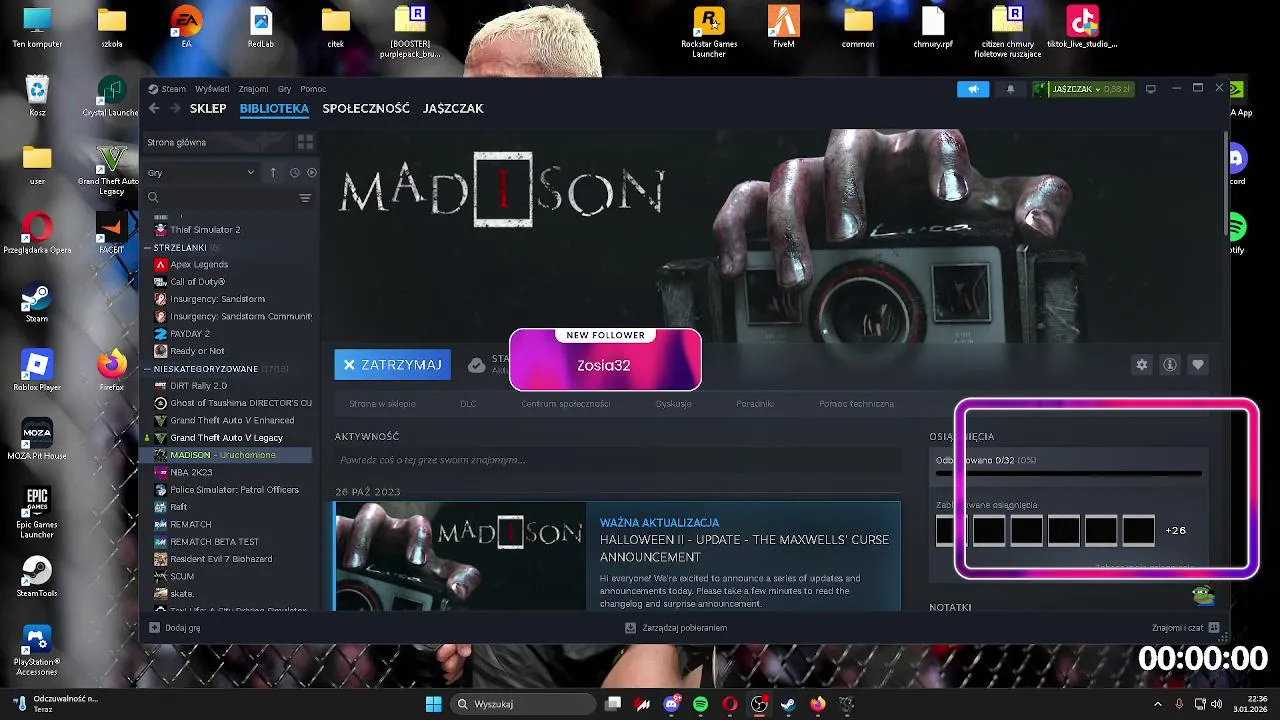Show ready-to-play games filter icon
1280x720 pixels.
pos(311,172)
